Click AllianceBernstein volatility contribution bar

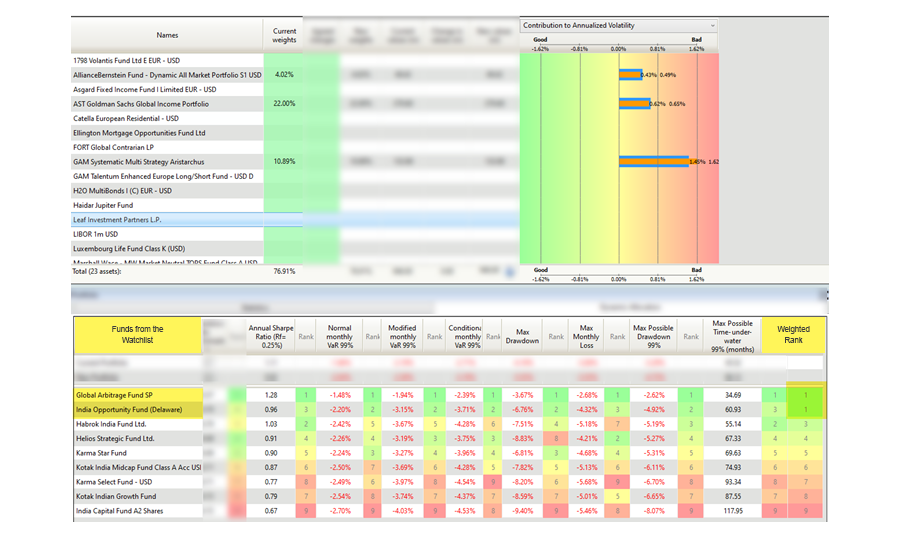point(630,75)
